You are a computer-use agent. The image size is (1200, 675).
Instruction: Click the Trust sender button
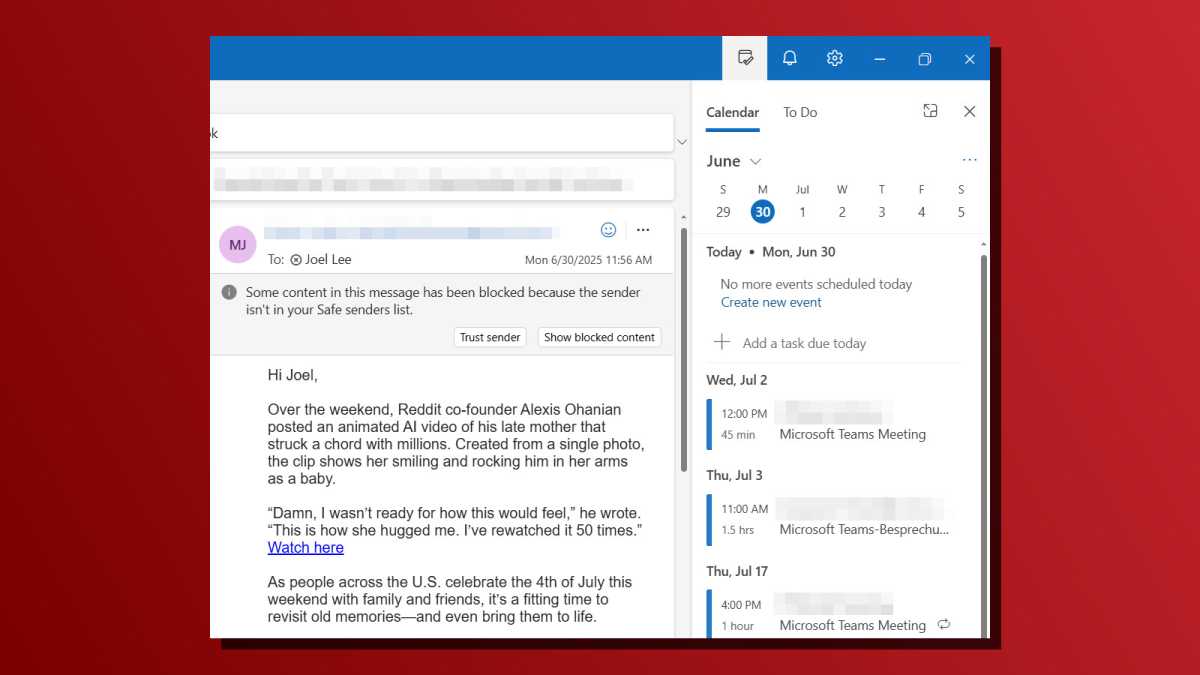click(490, 337)
